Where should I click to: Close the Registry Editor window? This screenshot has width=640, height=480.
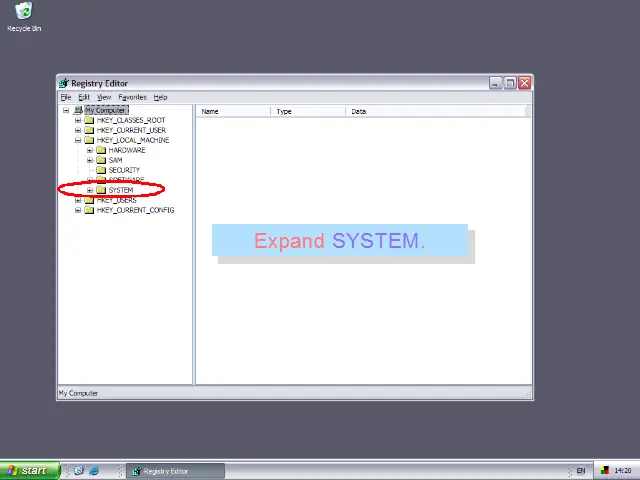(x=524, y=83)
